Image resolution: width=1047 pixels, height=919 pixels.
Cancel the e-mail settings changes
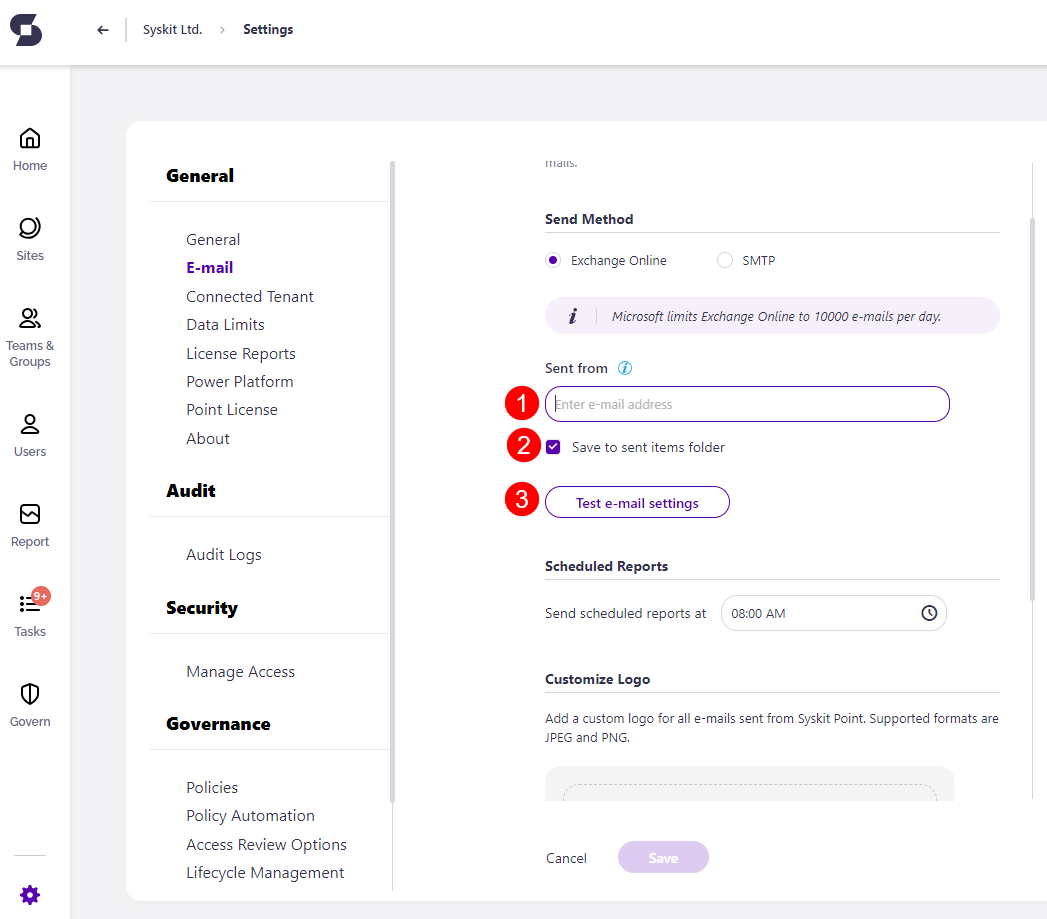coord(566,857)
